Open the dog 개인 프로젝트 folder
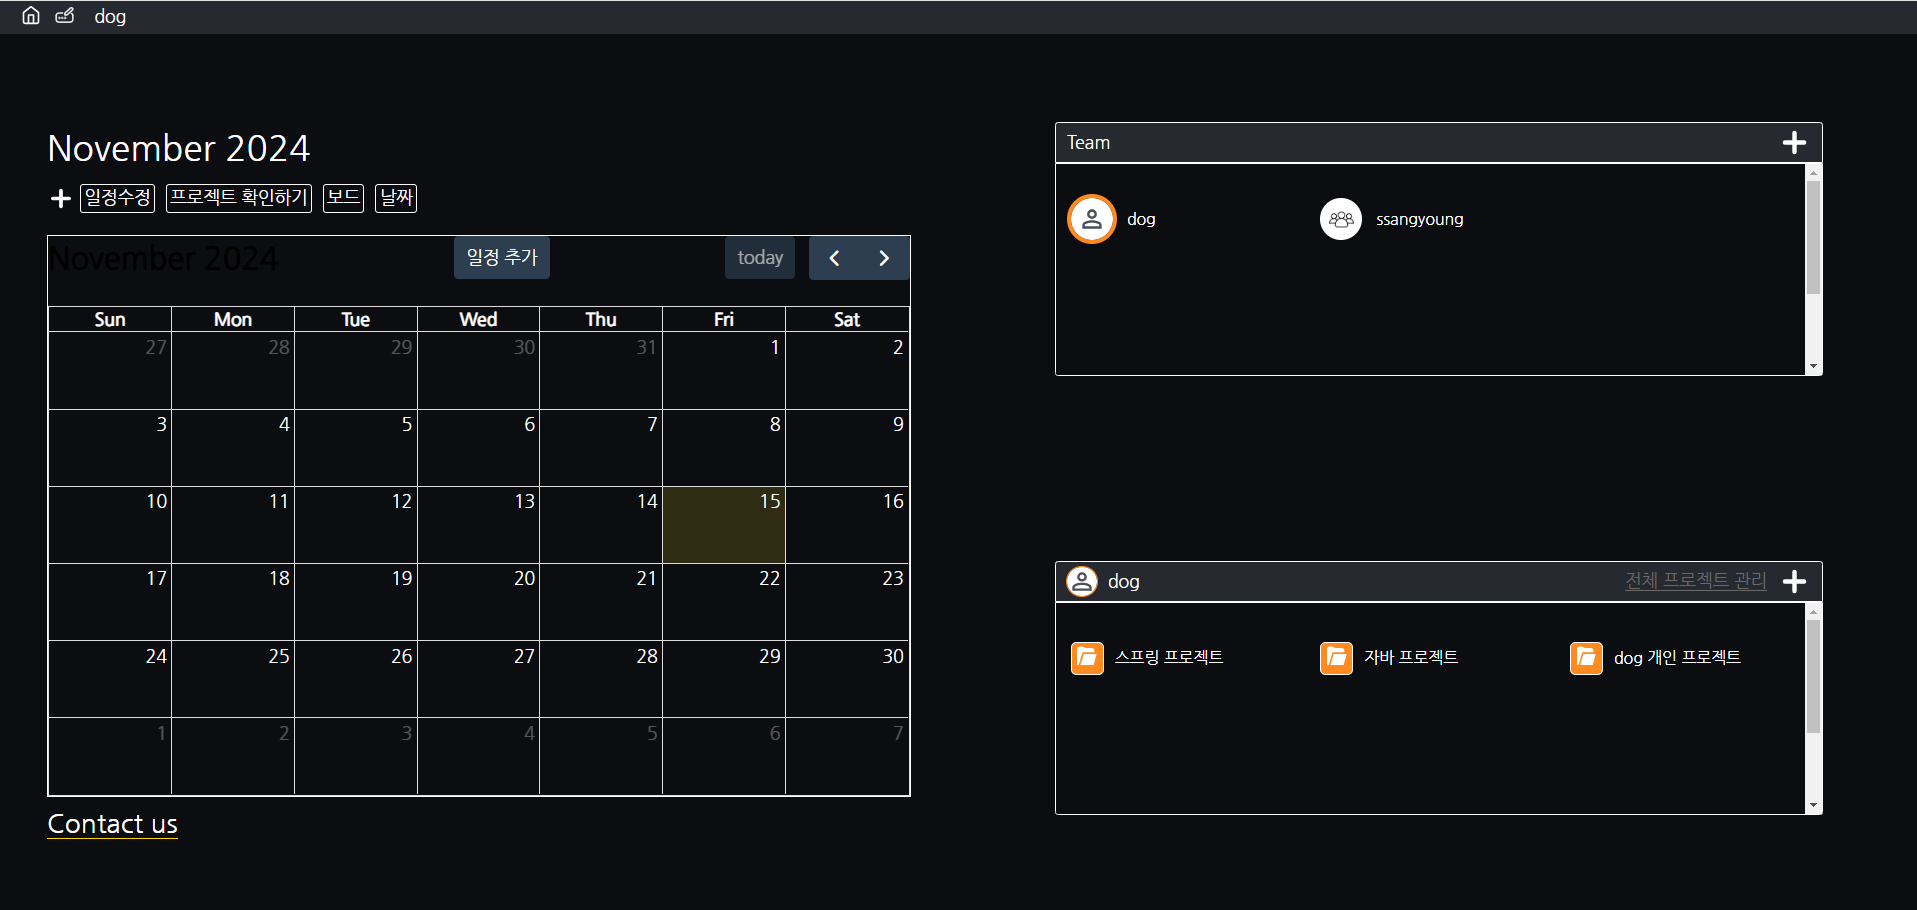The width and height of the screenshot is (1917, 910). [1586, 658]
